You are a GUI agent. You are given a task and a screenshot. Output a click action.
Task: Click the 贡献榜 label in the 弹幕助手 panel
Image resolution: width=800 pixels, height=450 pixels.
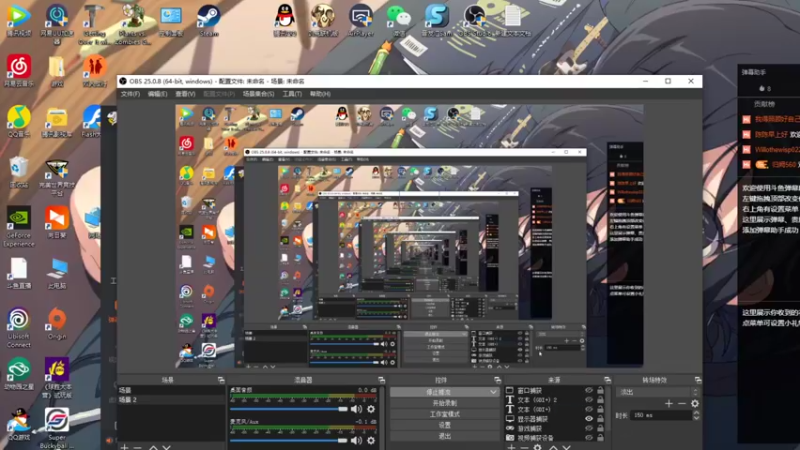[764, 104]
